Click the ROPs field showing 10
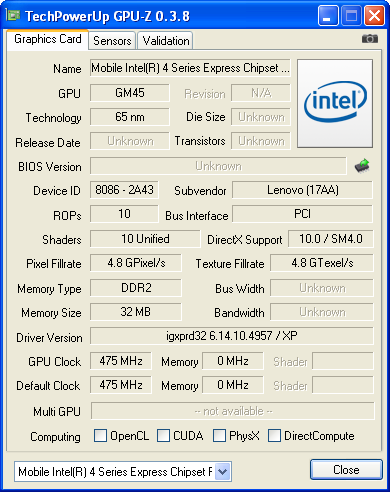Viewport: 390px width, 492px height. pos(124,214)
